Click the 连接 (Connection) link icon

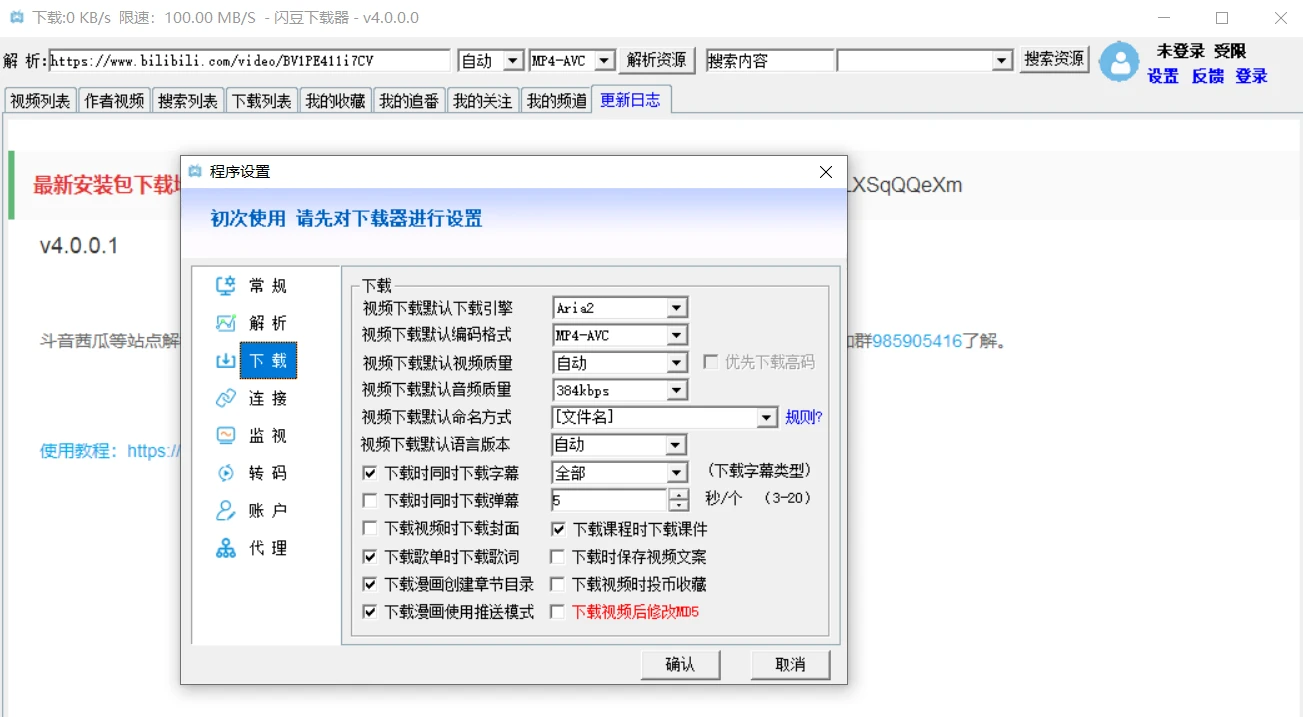[226, 398]
